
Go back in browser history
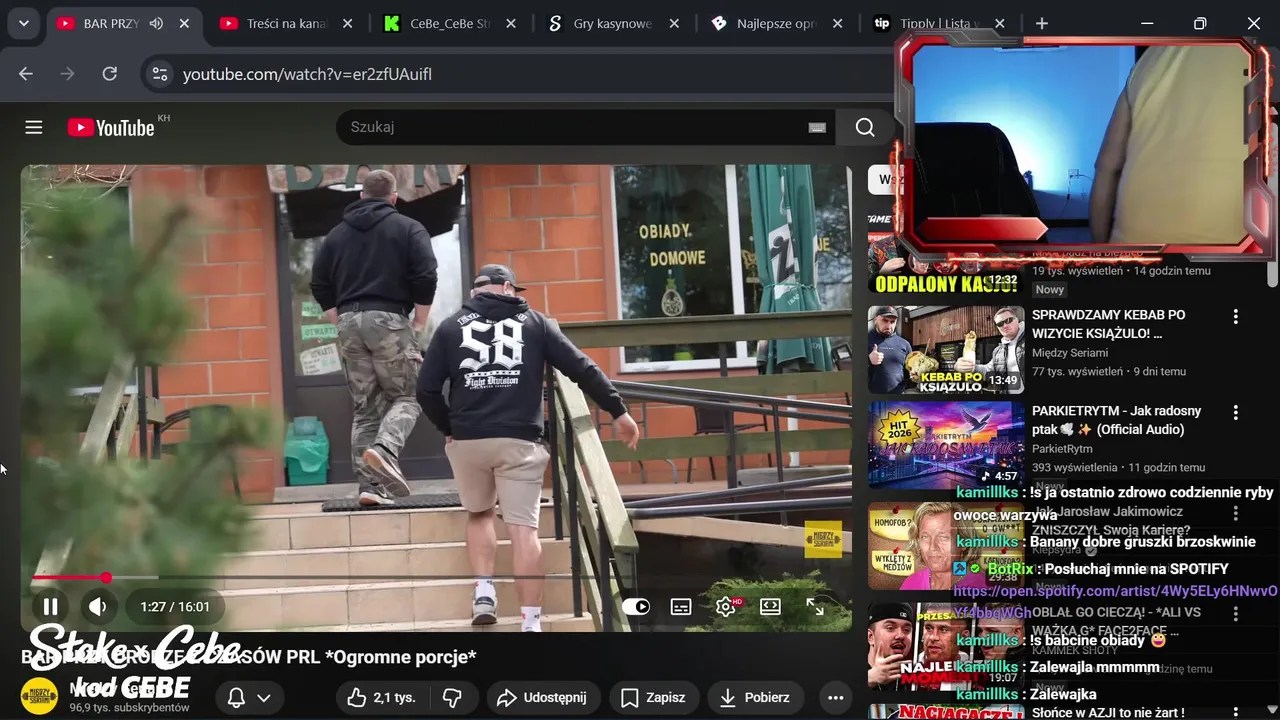(26, 74)
